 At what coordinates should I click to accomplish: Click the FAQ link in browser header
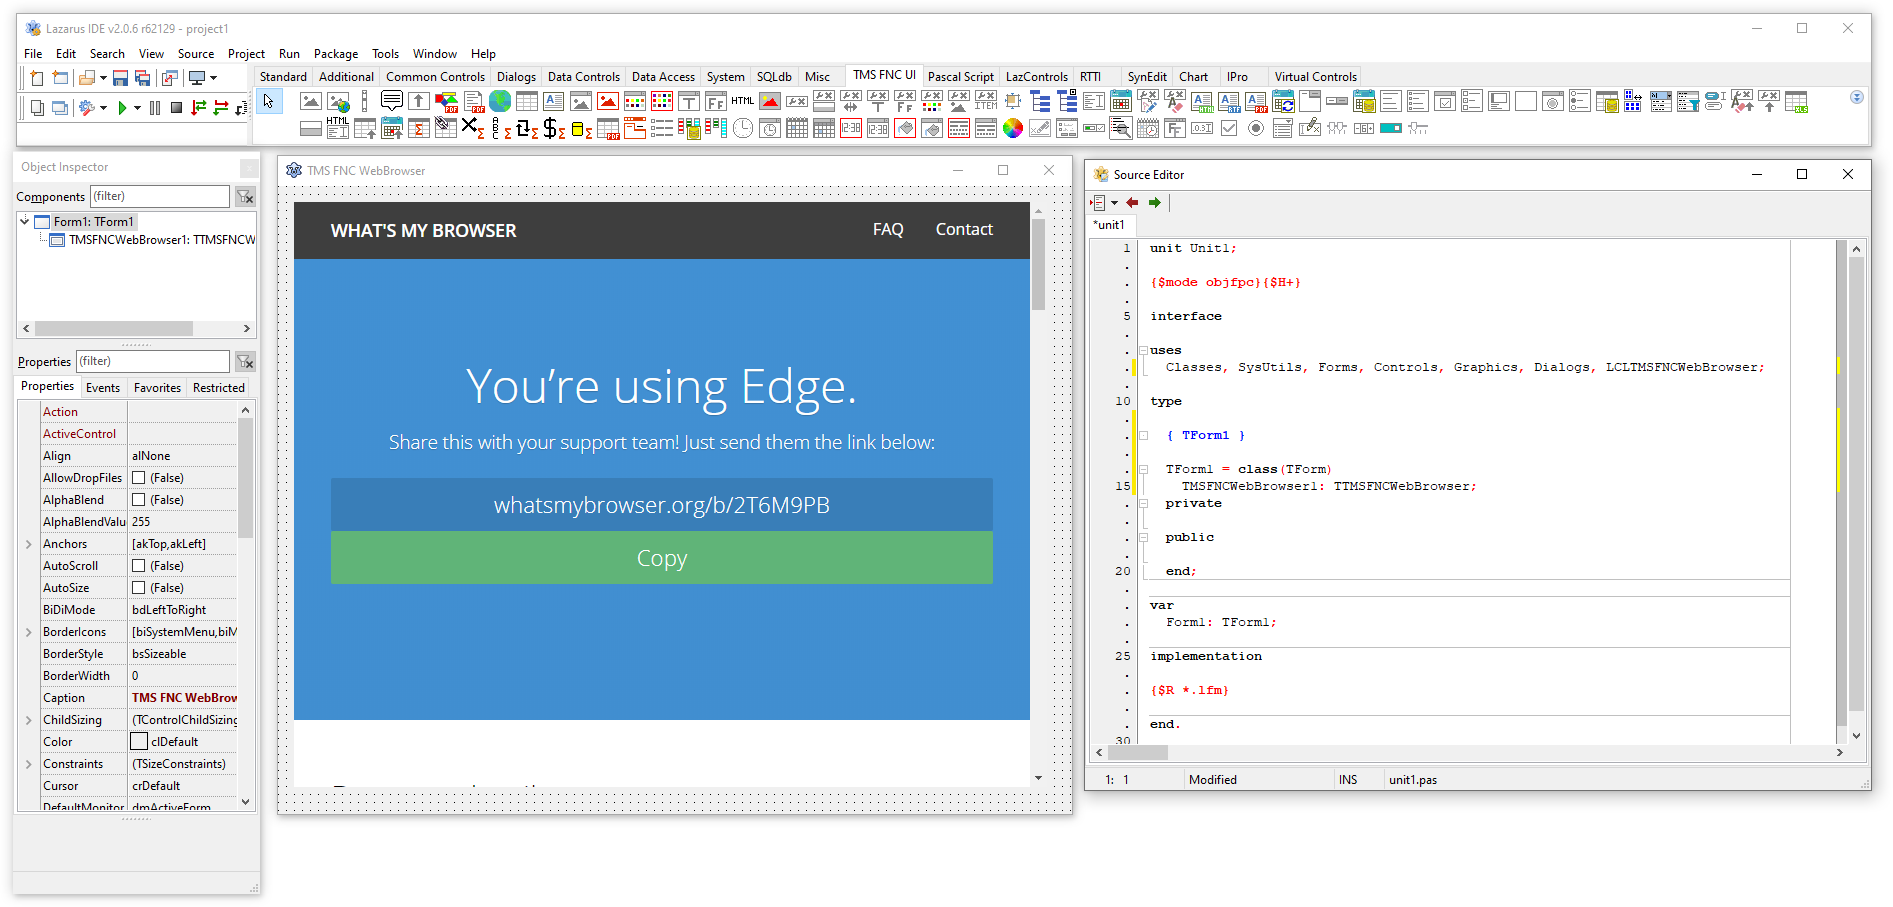coord(888,230)
